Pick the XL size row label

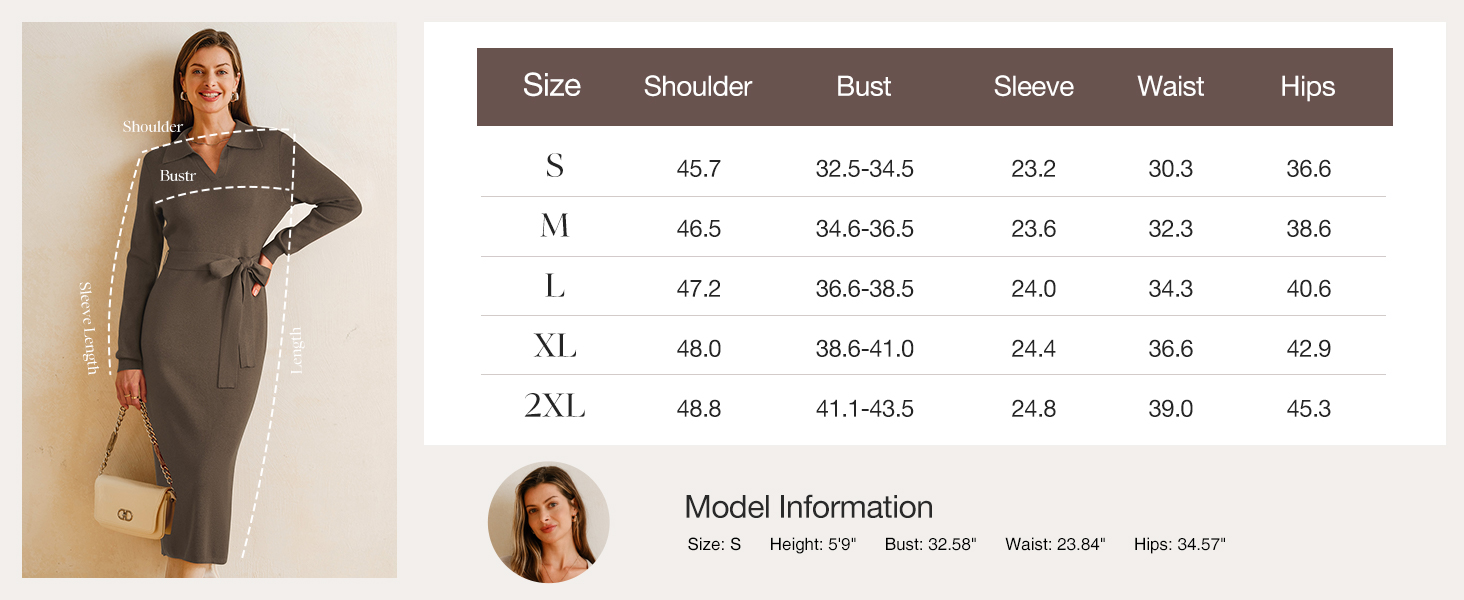pyautogui.click(x=554, y=347)
